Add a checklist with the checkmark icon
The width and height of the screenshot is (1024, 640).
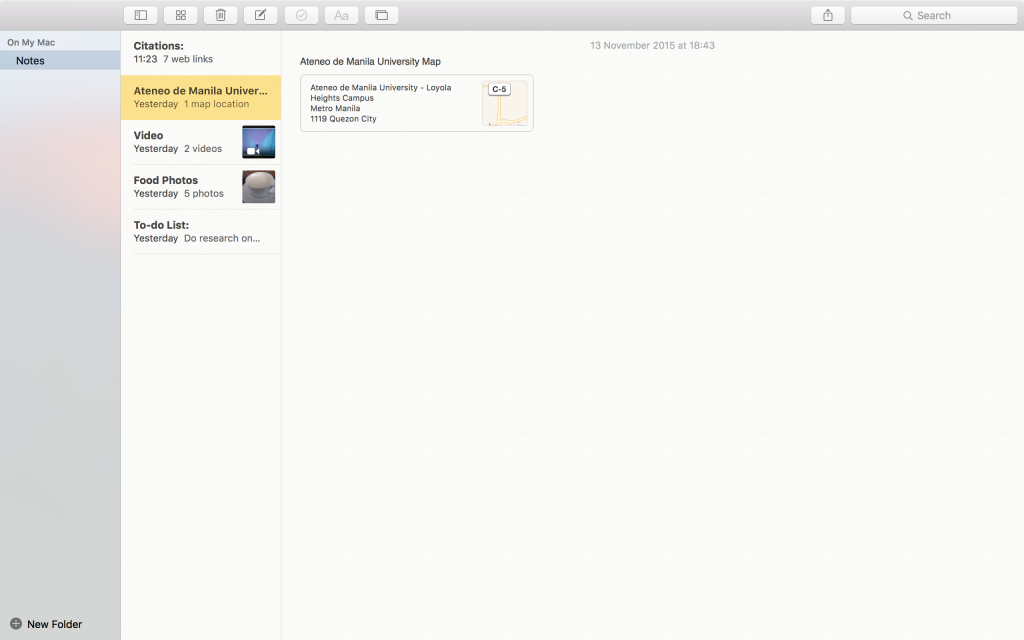(x=301, y=15)
